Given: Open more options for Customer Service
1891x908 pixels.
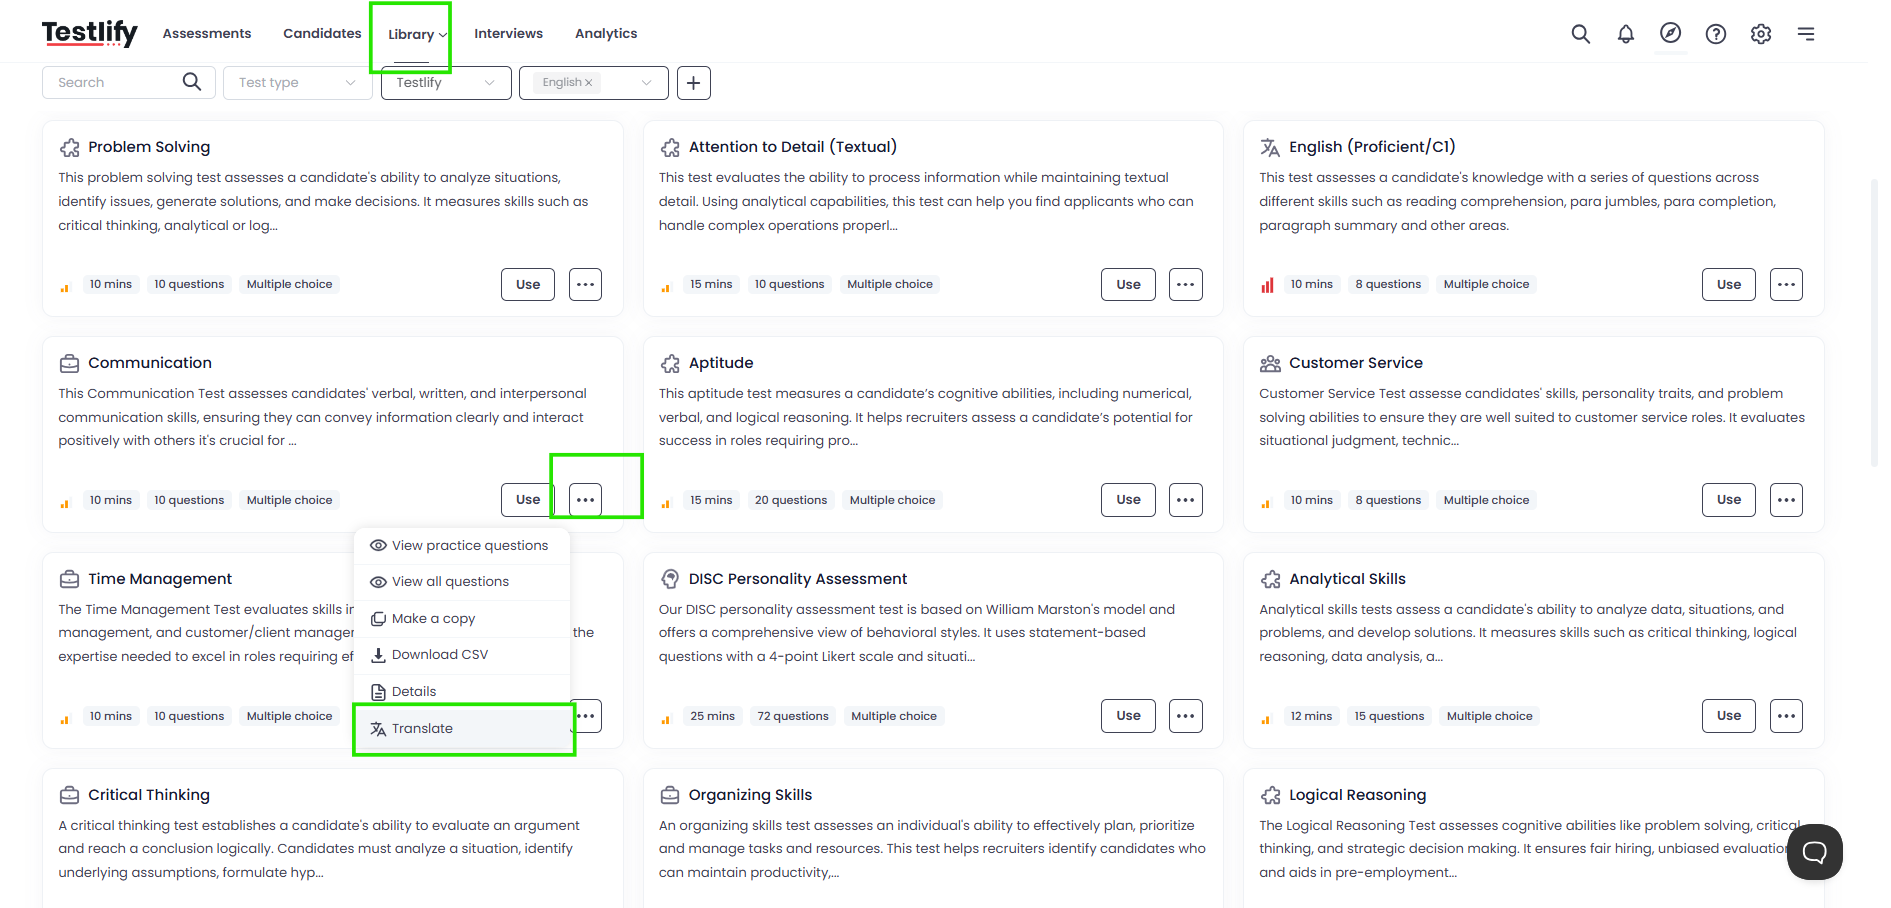Looking at the screenshot, I should point(1786,500).
